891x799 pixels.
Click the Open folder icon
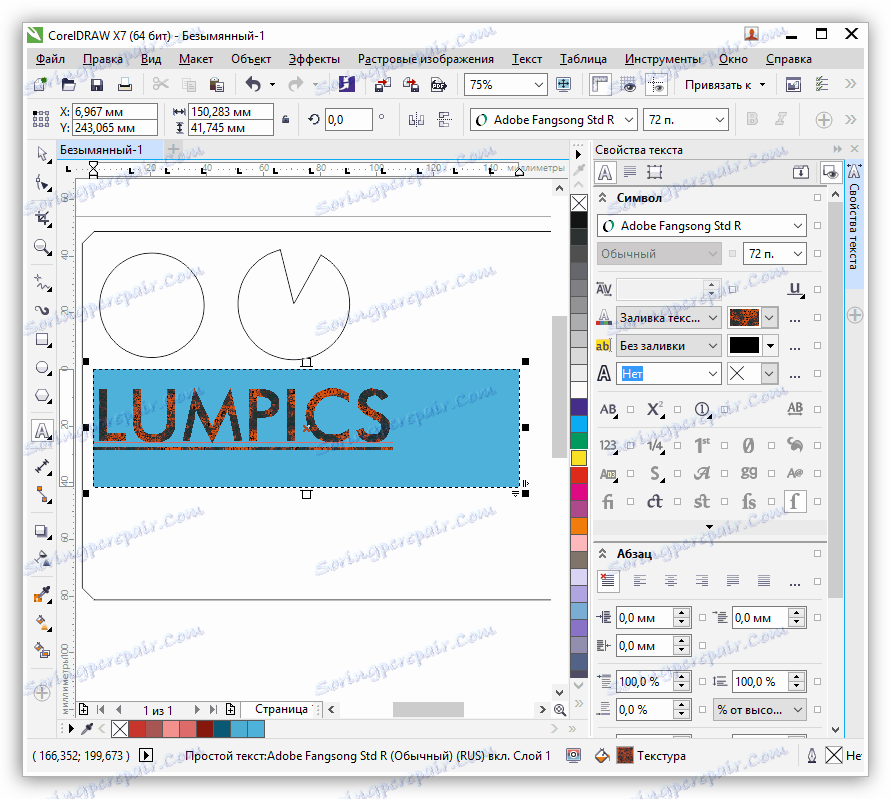[x=69, y=85]
